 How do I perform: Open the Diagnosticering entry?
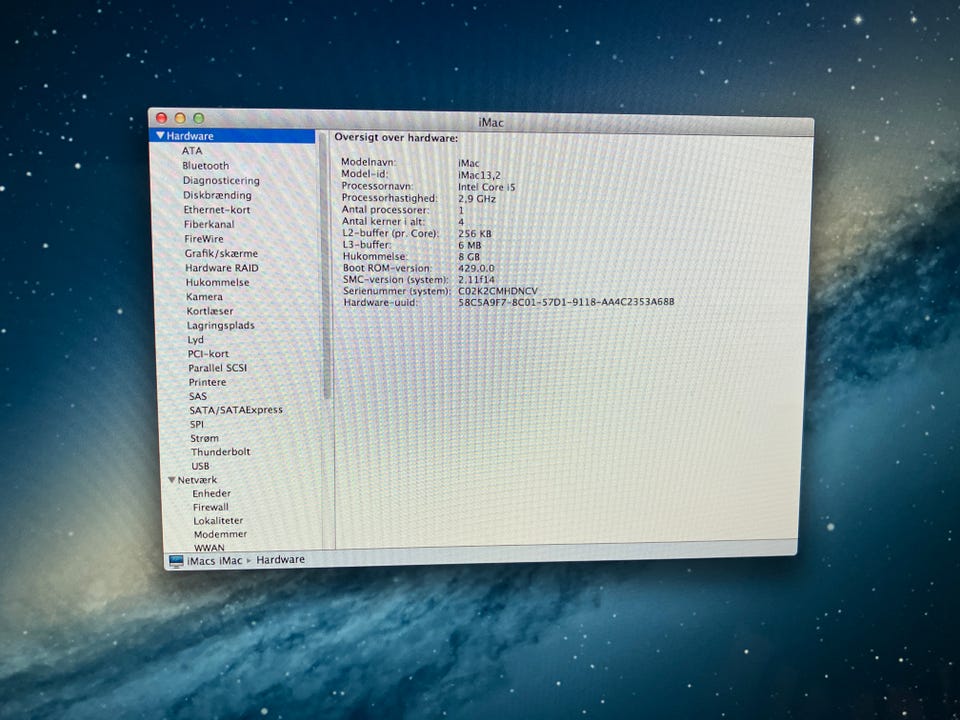221,181
